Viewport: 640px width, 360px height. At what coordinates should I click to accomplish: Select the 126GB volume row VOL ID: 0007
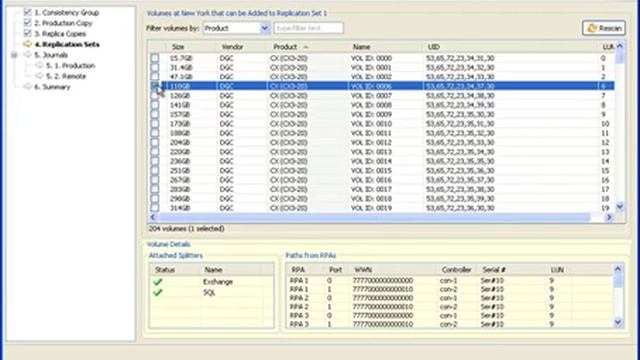point(382,96)
